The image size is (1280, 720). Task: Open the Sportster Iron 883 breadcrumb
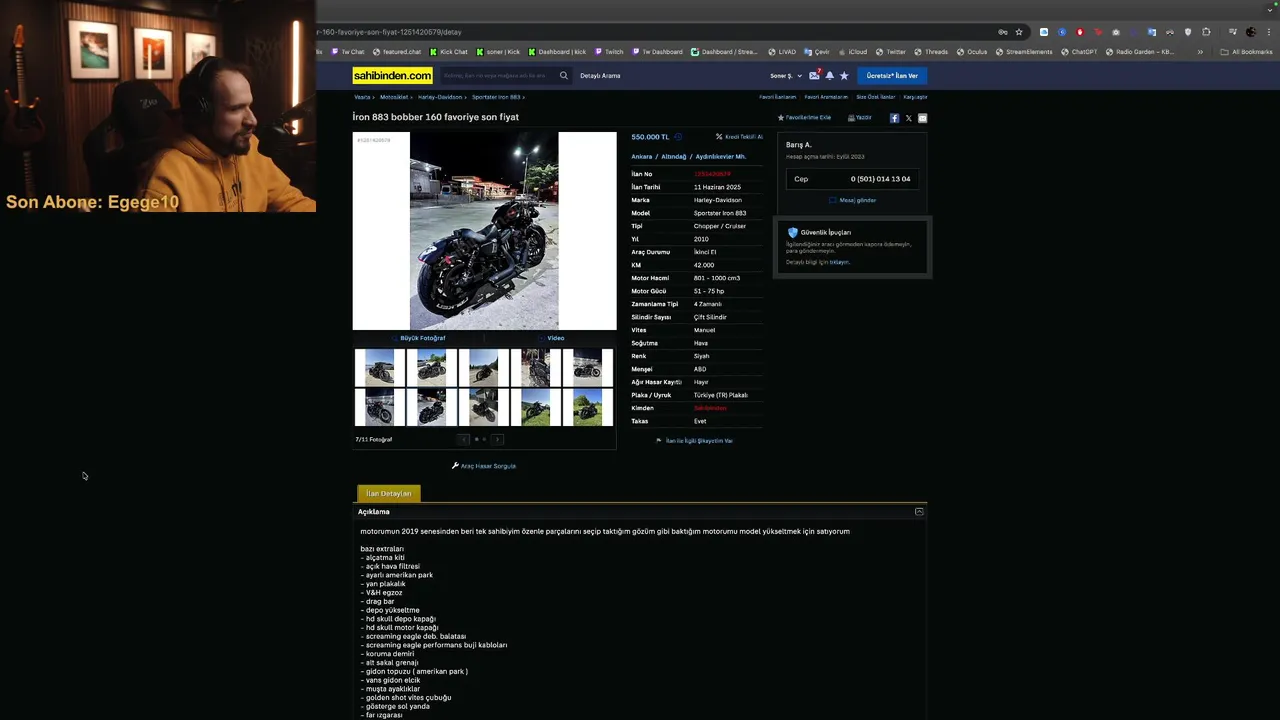click(496, 97)
